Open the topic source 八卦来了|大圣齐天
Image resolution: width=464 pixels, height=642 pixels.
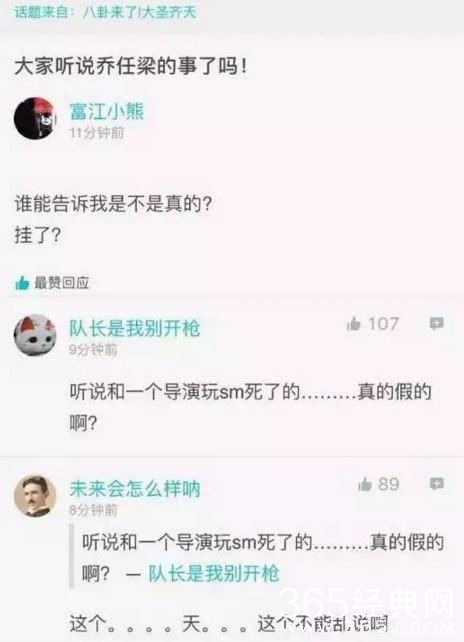coord(140,12)
